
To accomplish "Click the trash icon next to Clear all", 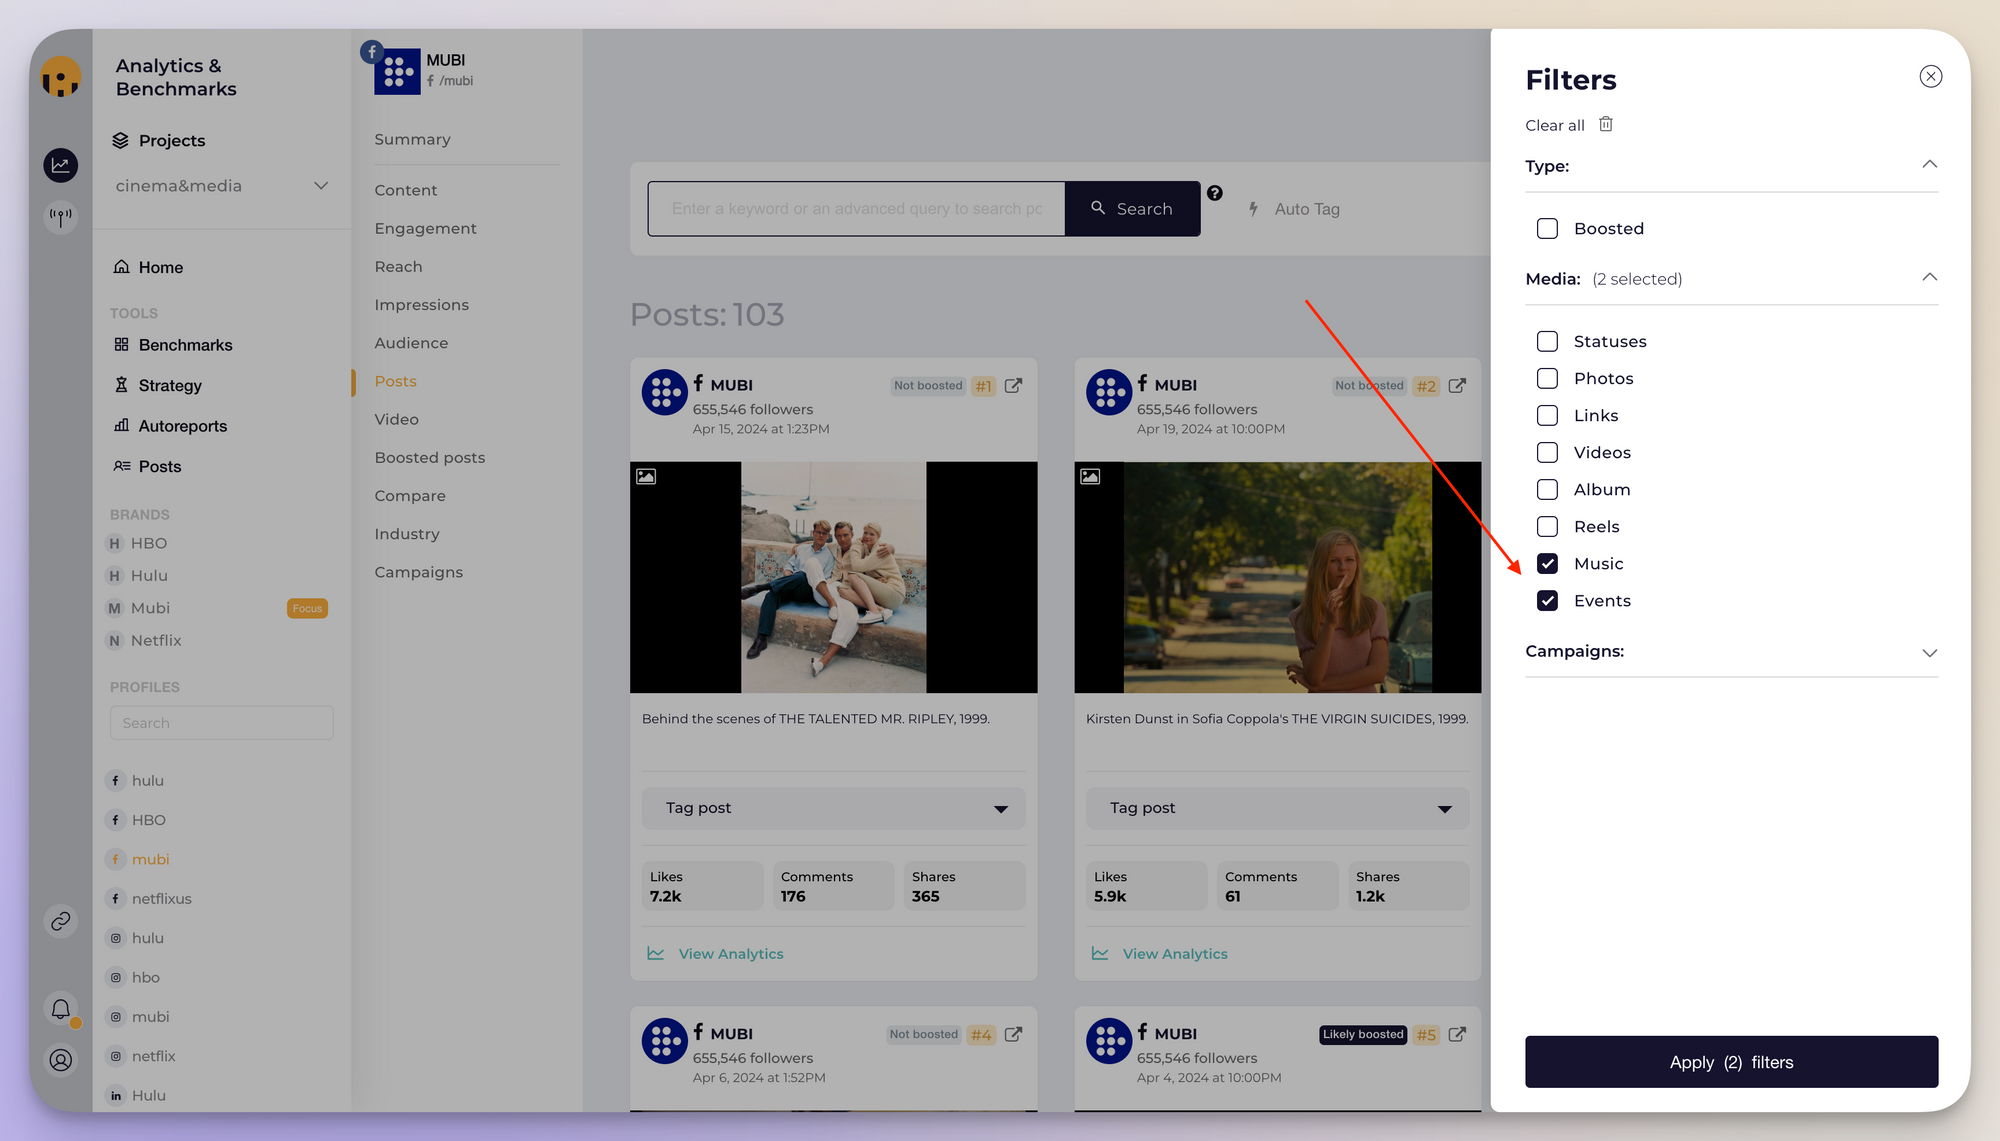I will click(1606, 124).
